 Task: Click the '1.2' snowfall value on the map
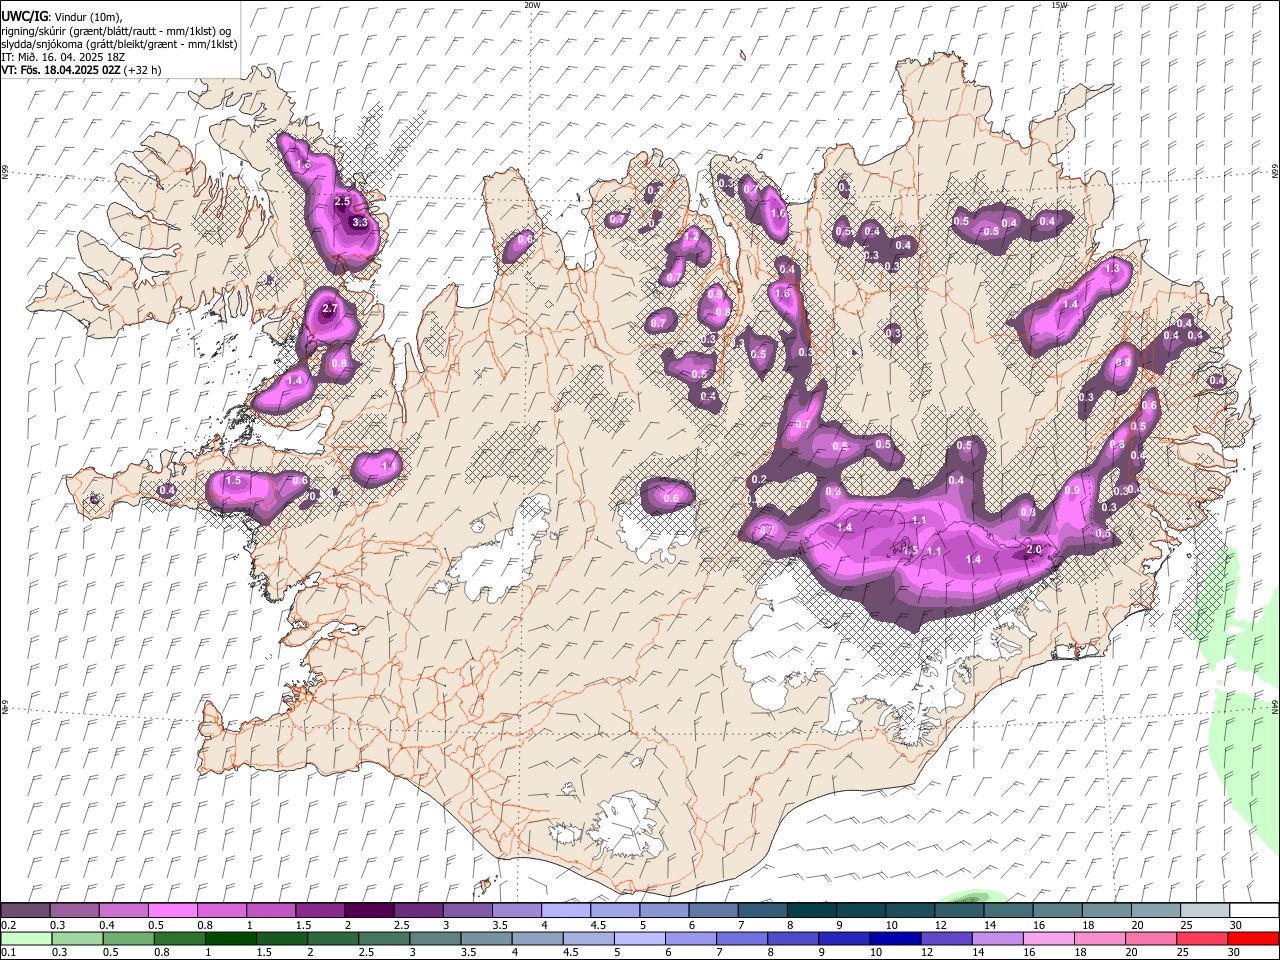pyautogui.click(x=690, y=237)
